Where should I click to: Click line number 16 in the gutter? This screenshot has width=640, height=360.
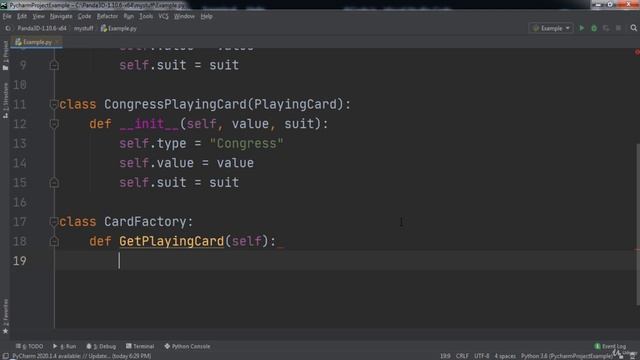pyautogui.click(x=20, y=202)
